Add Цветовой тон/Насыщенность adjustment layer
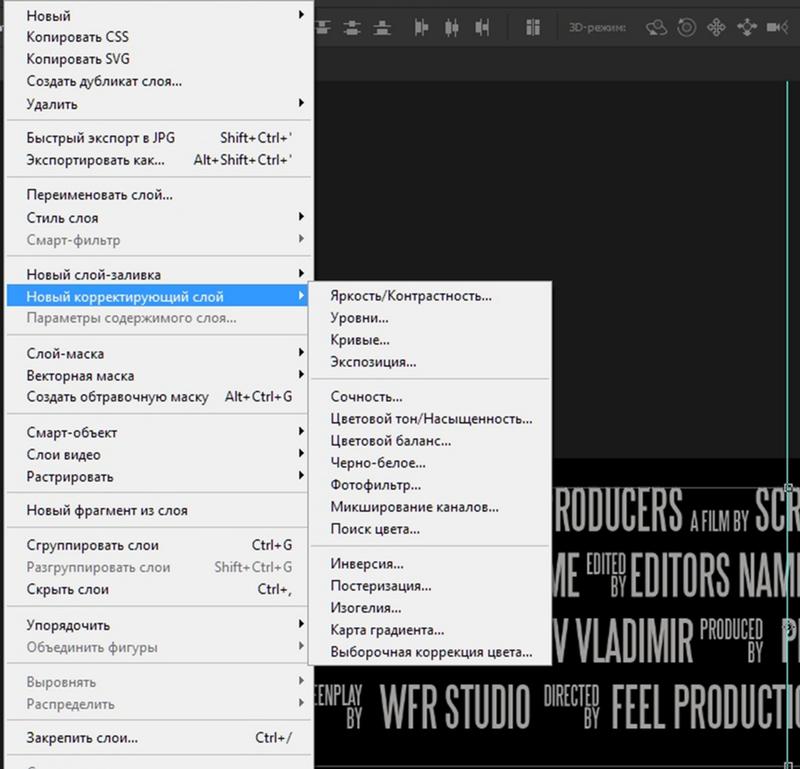 (430, 419)
